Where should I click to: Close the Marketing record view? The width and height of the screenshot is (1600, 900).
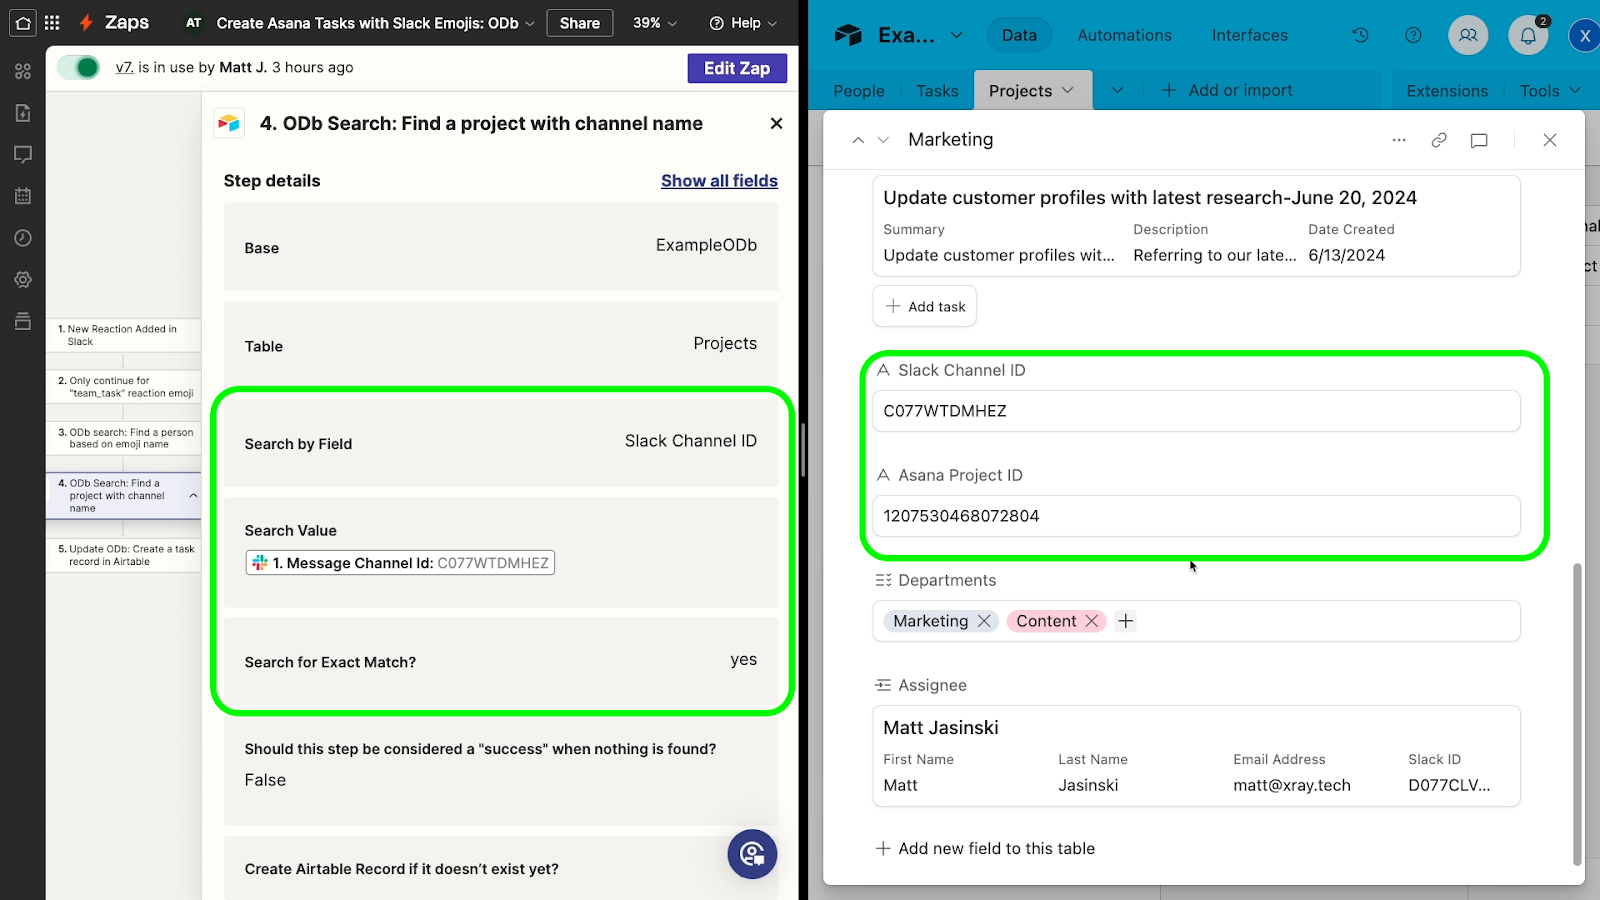pyautogui.click(x=1550, y=140)
